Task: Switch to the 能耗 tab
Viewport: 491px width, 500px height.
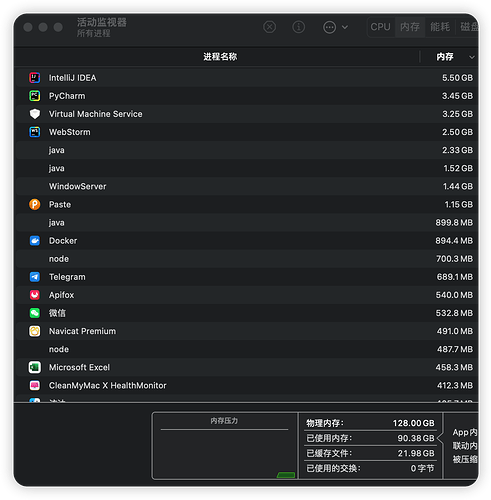Action: tap(440, 27)
